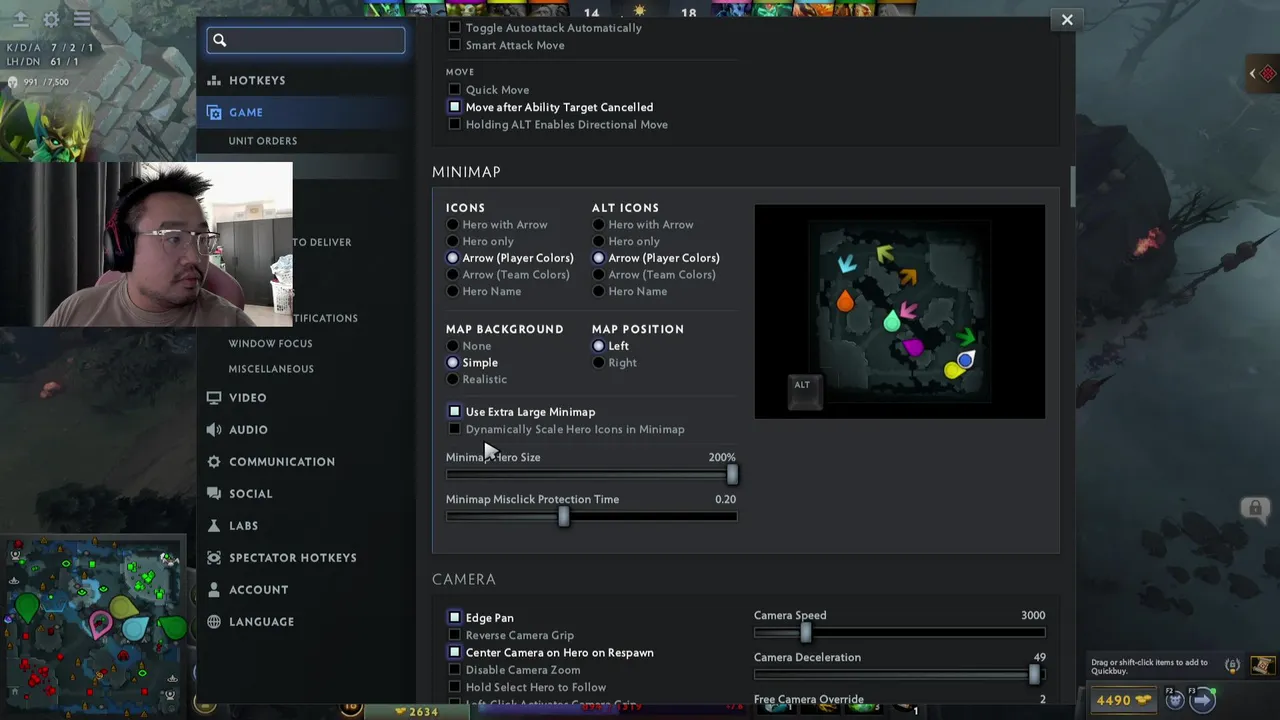Click the Audio speaker icon in sidebar
The width and height of the screenshot is (1280, 720).
pos(214,429)
